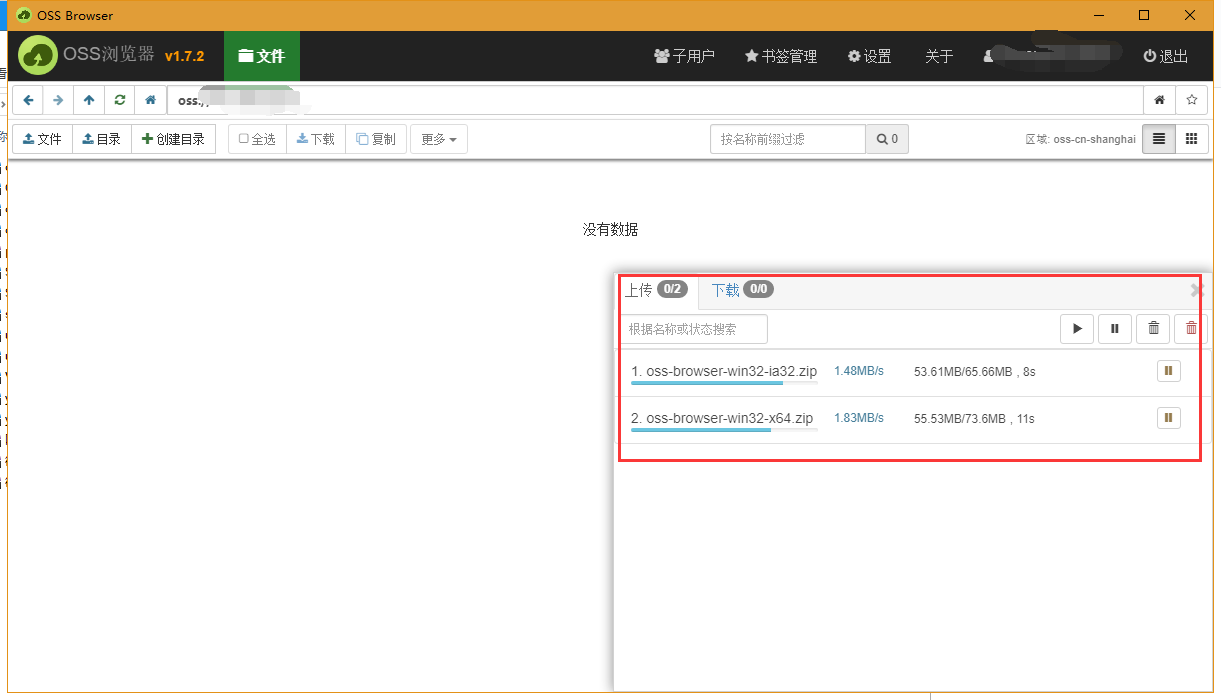1221x700 pixels.
Task: Pause oss-browser-win32-ia32.zip upload
Action: (1168, 371)
